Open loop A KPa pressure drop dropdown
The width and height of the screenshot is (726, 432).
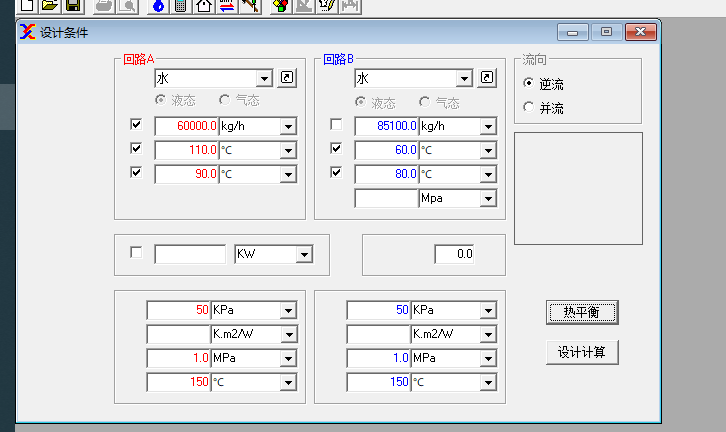click(x=288, y=311)
